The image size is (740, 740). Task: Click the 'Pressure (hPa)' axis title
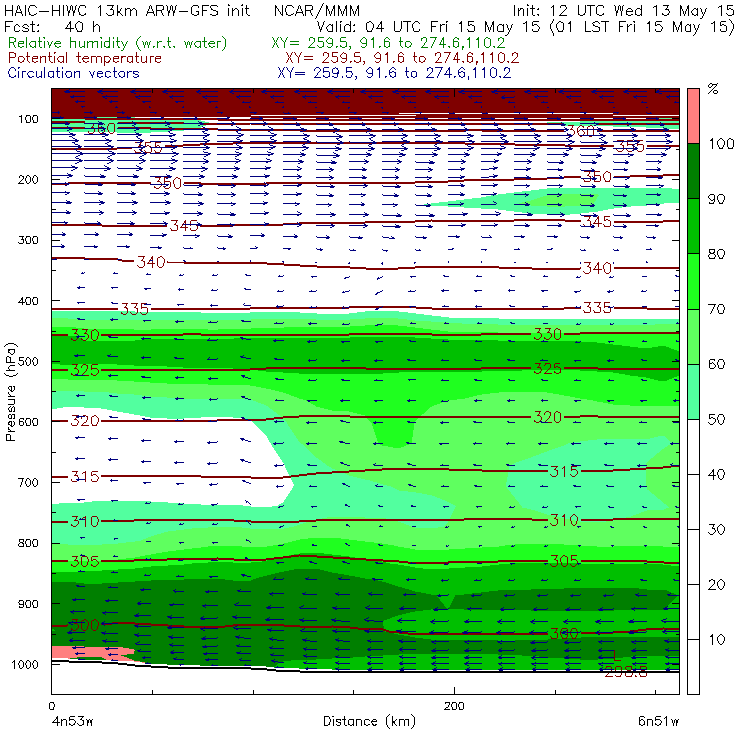(x=11, y=392)
